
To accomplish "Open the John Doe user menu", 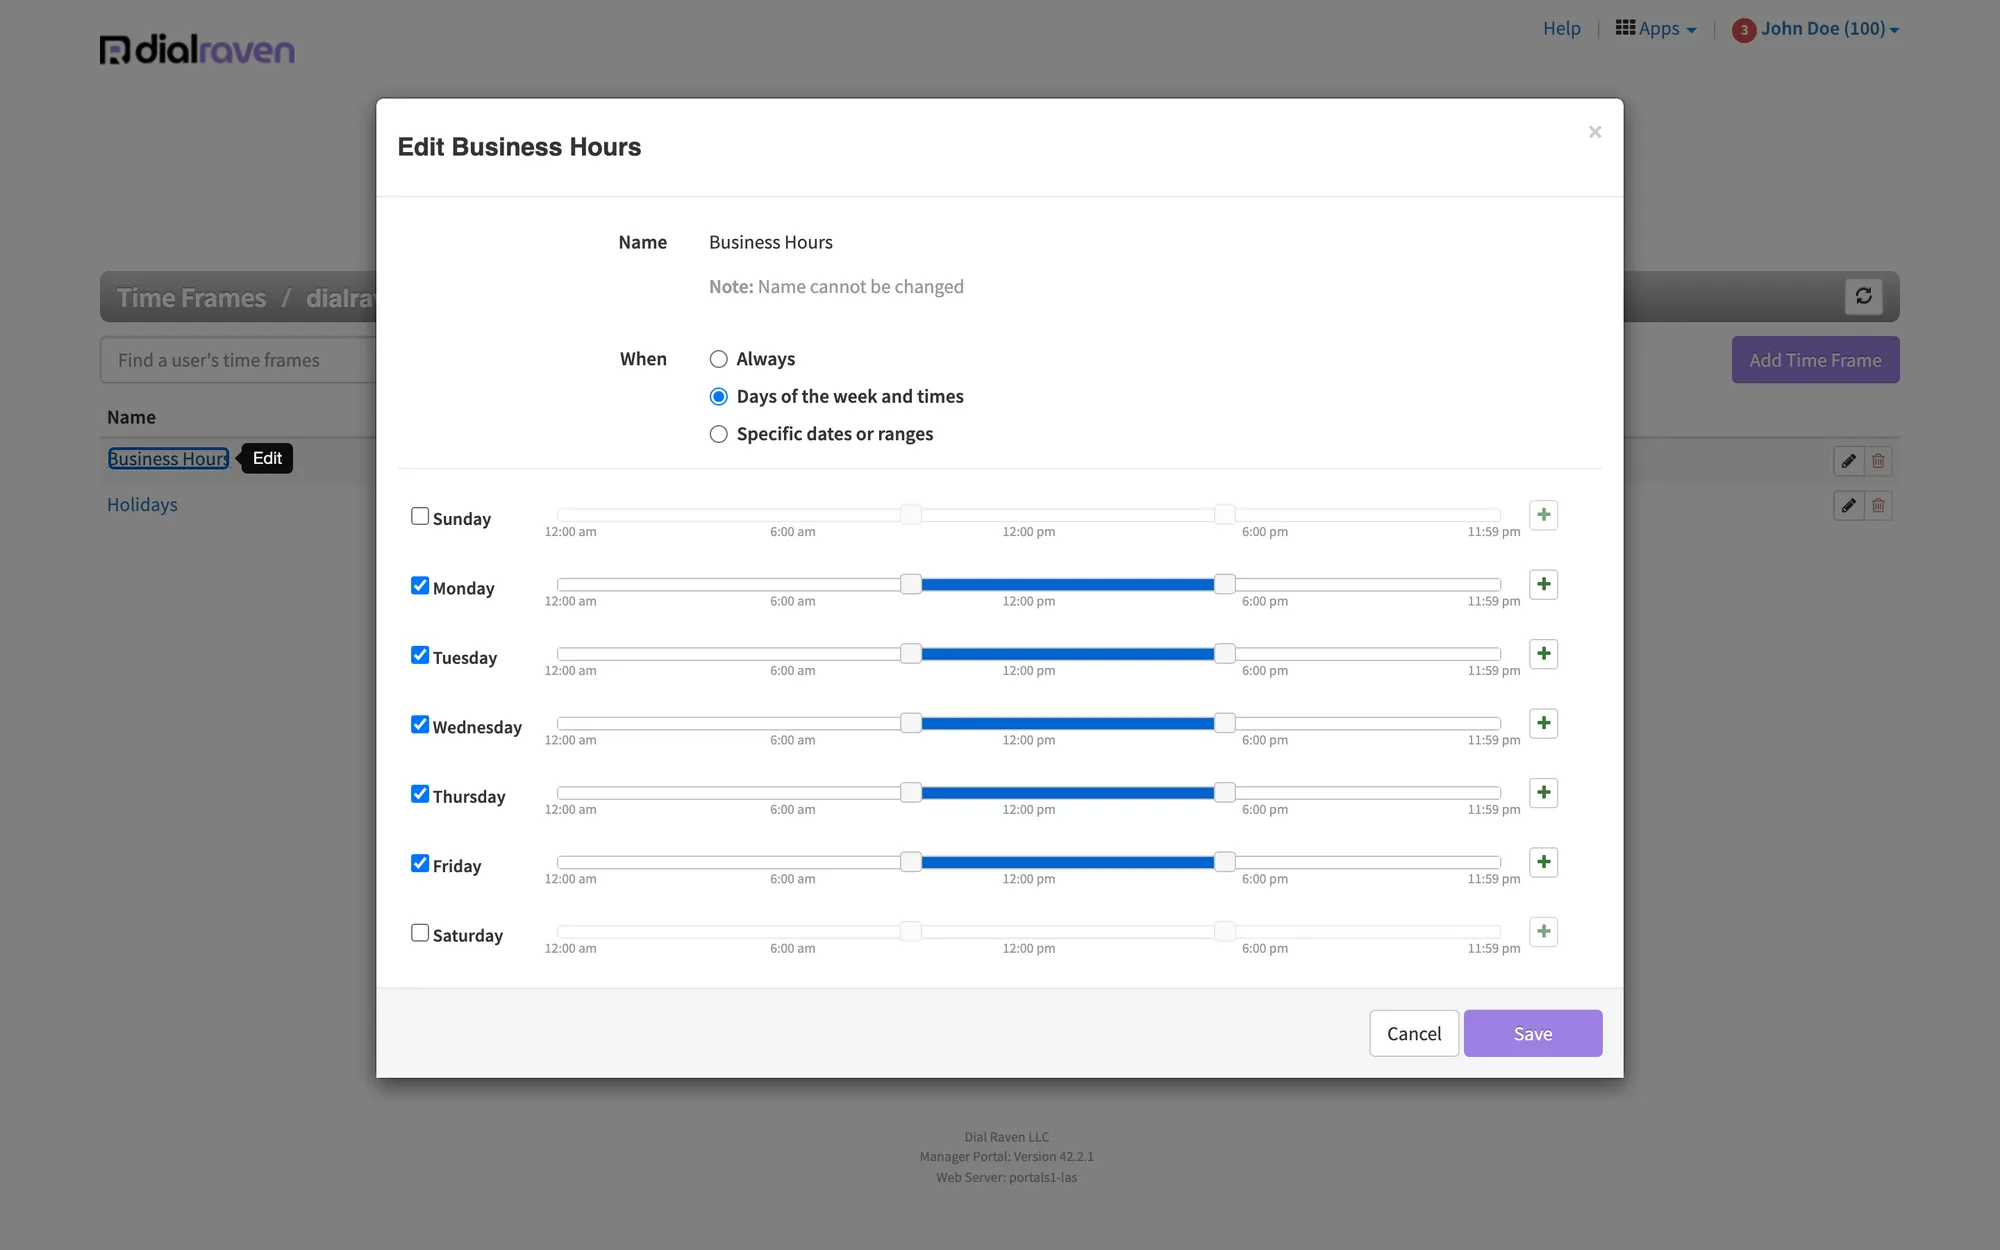I will pos(1829,29).
